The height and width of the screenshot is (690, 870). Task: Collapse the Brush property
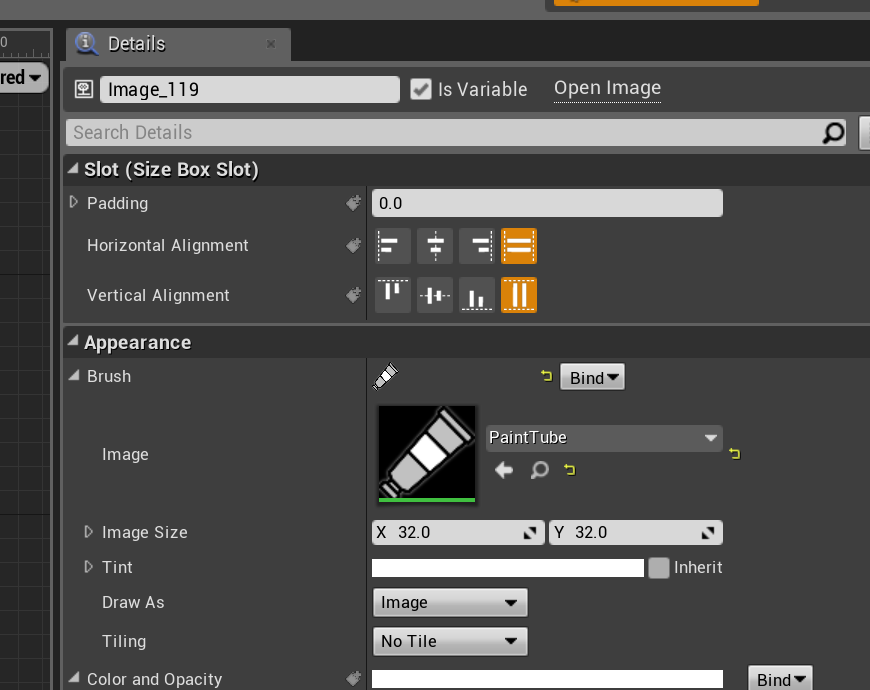pyautogui.click(x=74, y=376)
